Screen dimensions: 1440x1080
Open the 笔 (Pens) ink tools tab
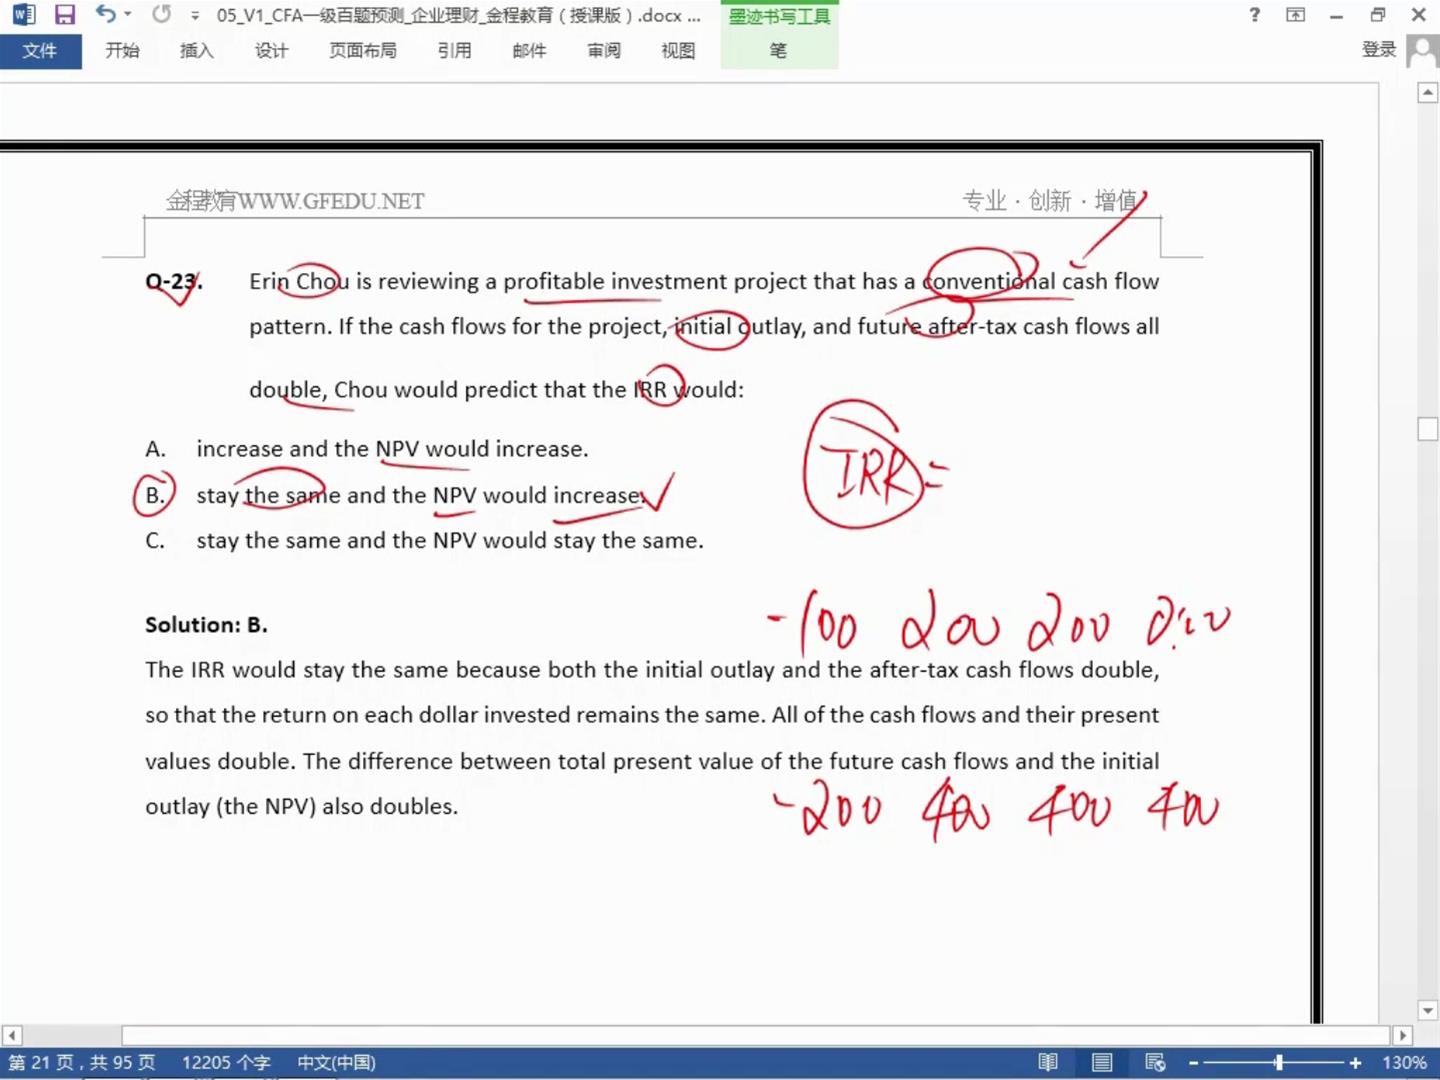point(778,51)
